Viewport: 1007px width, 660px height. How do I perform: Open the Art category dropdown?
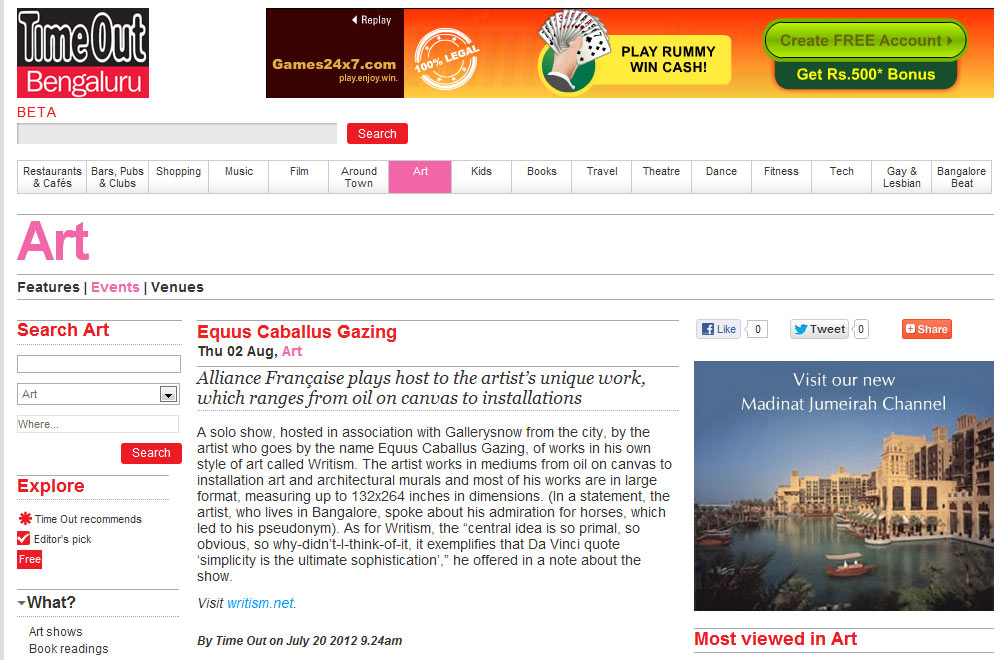168,395
